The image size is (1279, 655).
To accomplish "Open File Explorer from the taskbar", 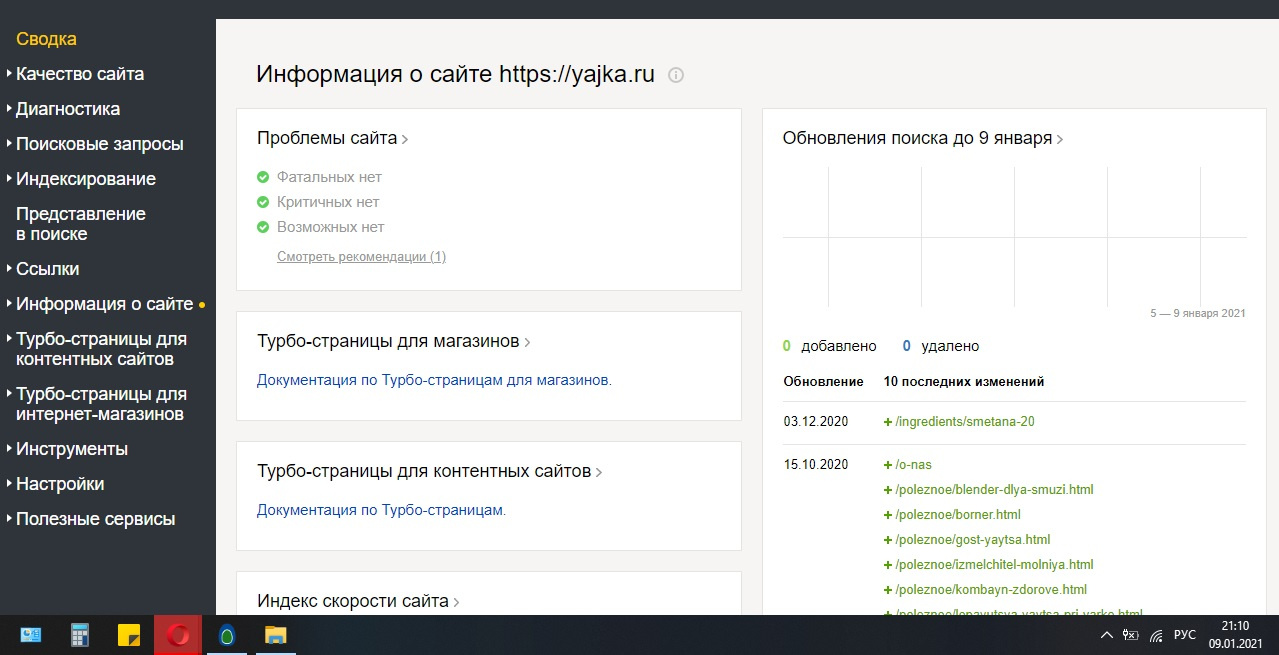I will point(275,635).
